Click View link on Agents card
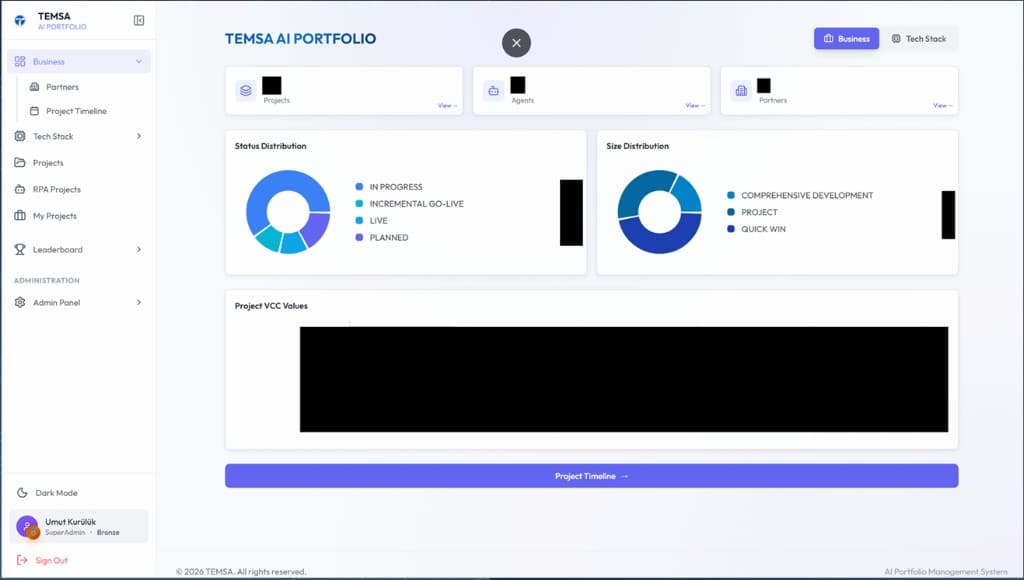1024x580 pixels. (x=695, y=105)
